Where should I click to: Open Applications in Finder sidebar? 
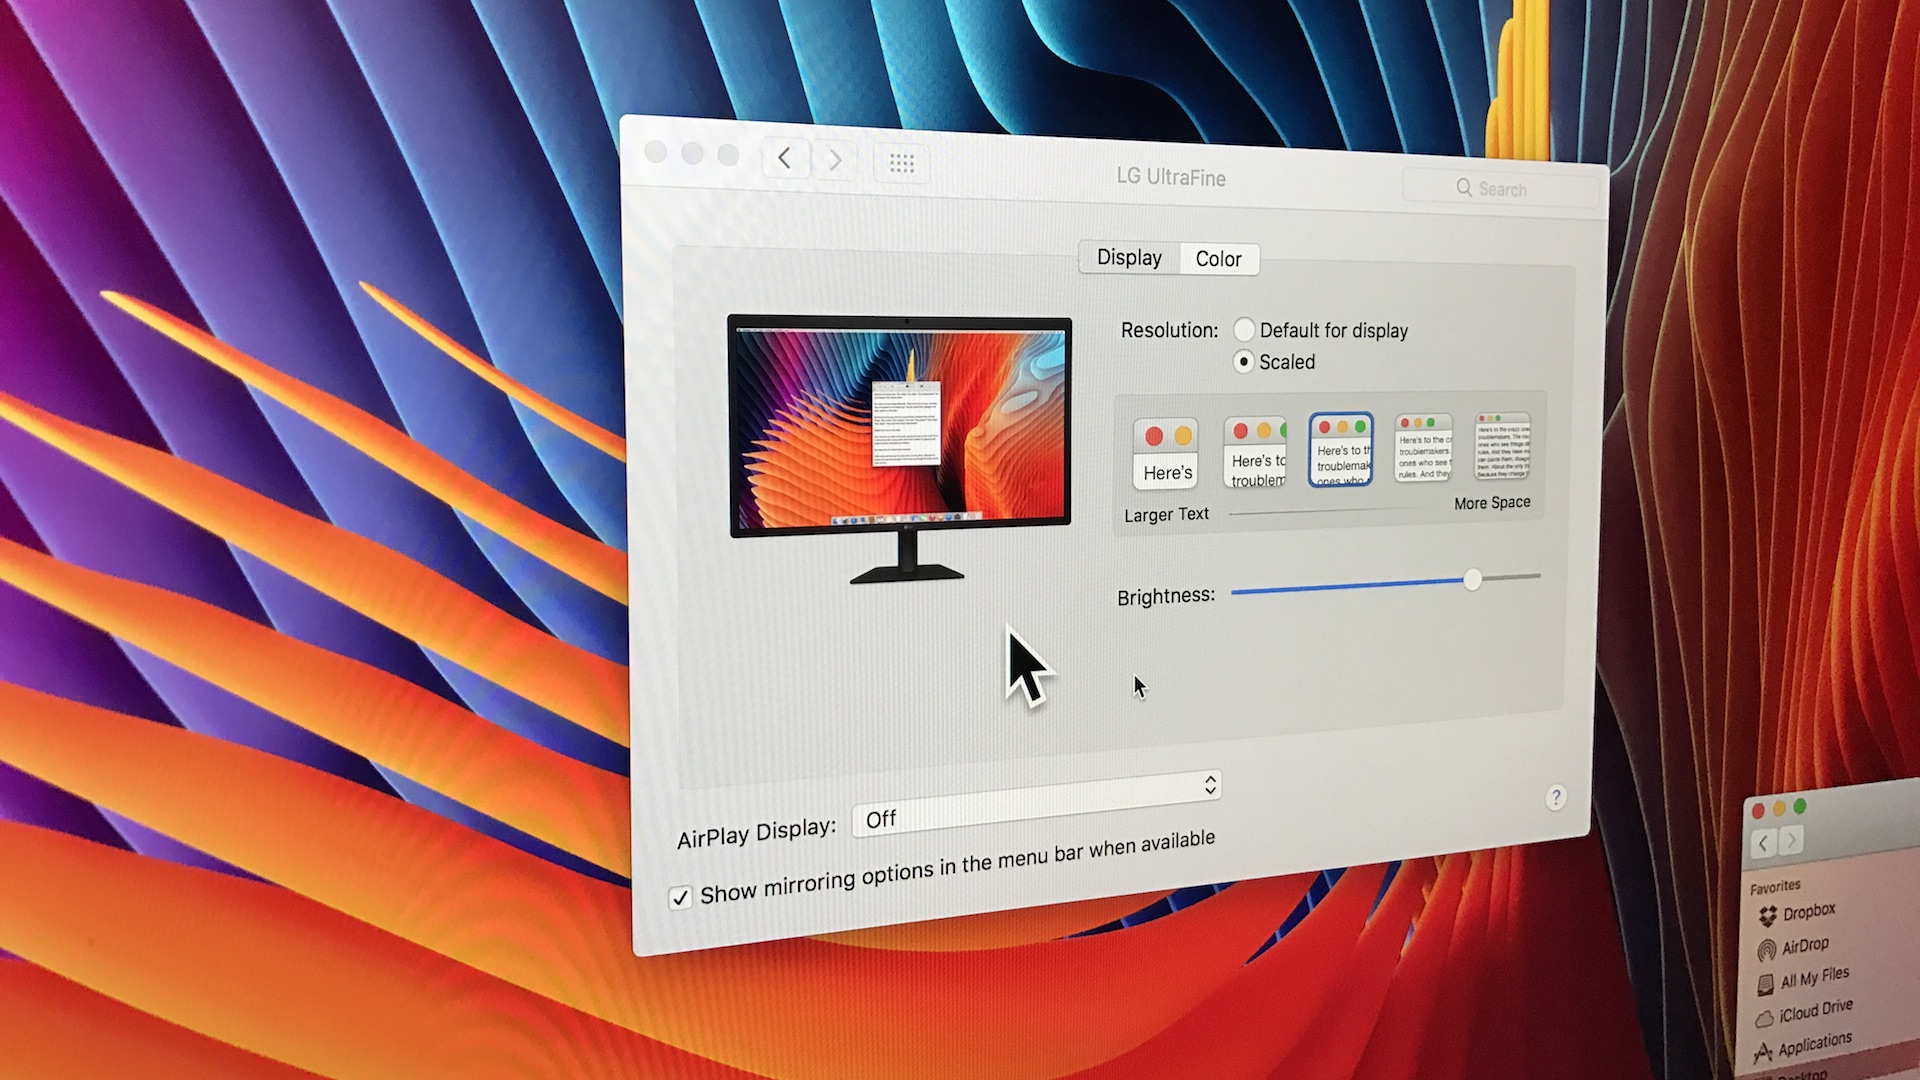coord(1813,1044)
